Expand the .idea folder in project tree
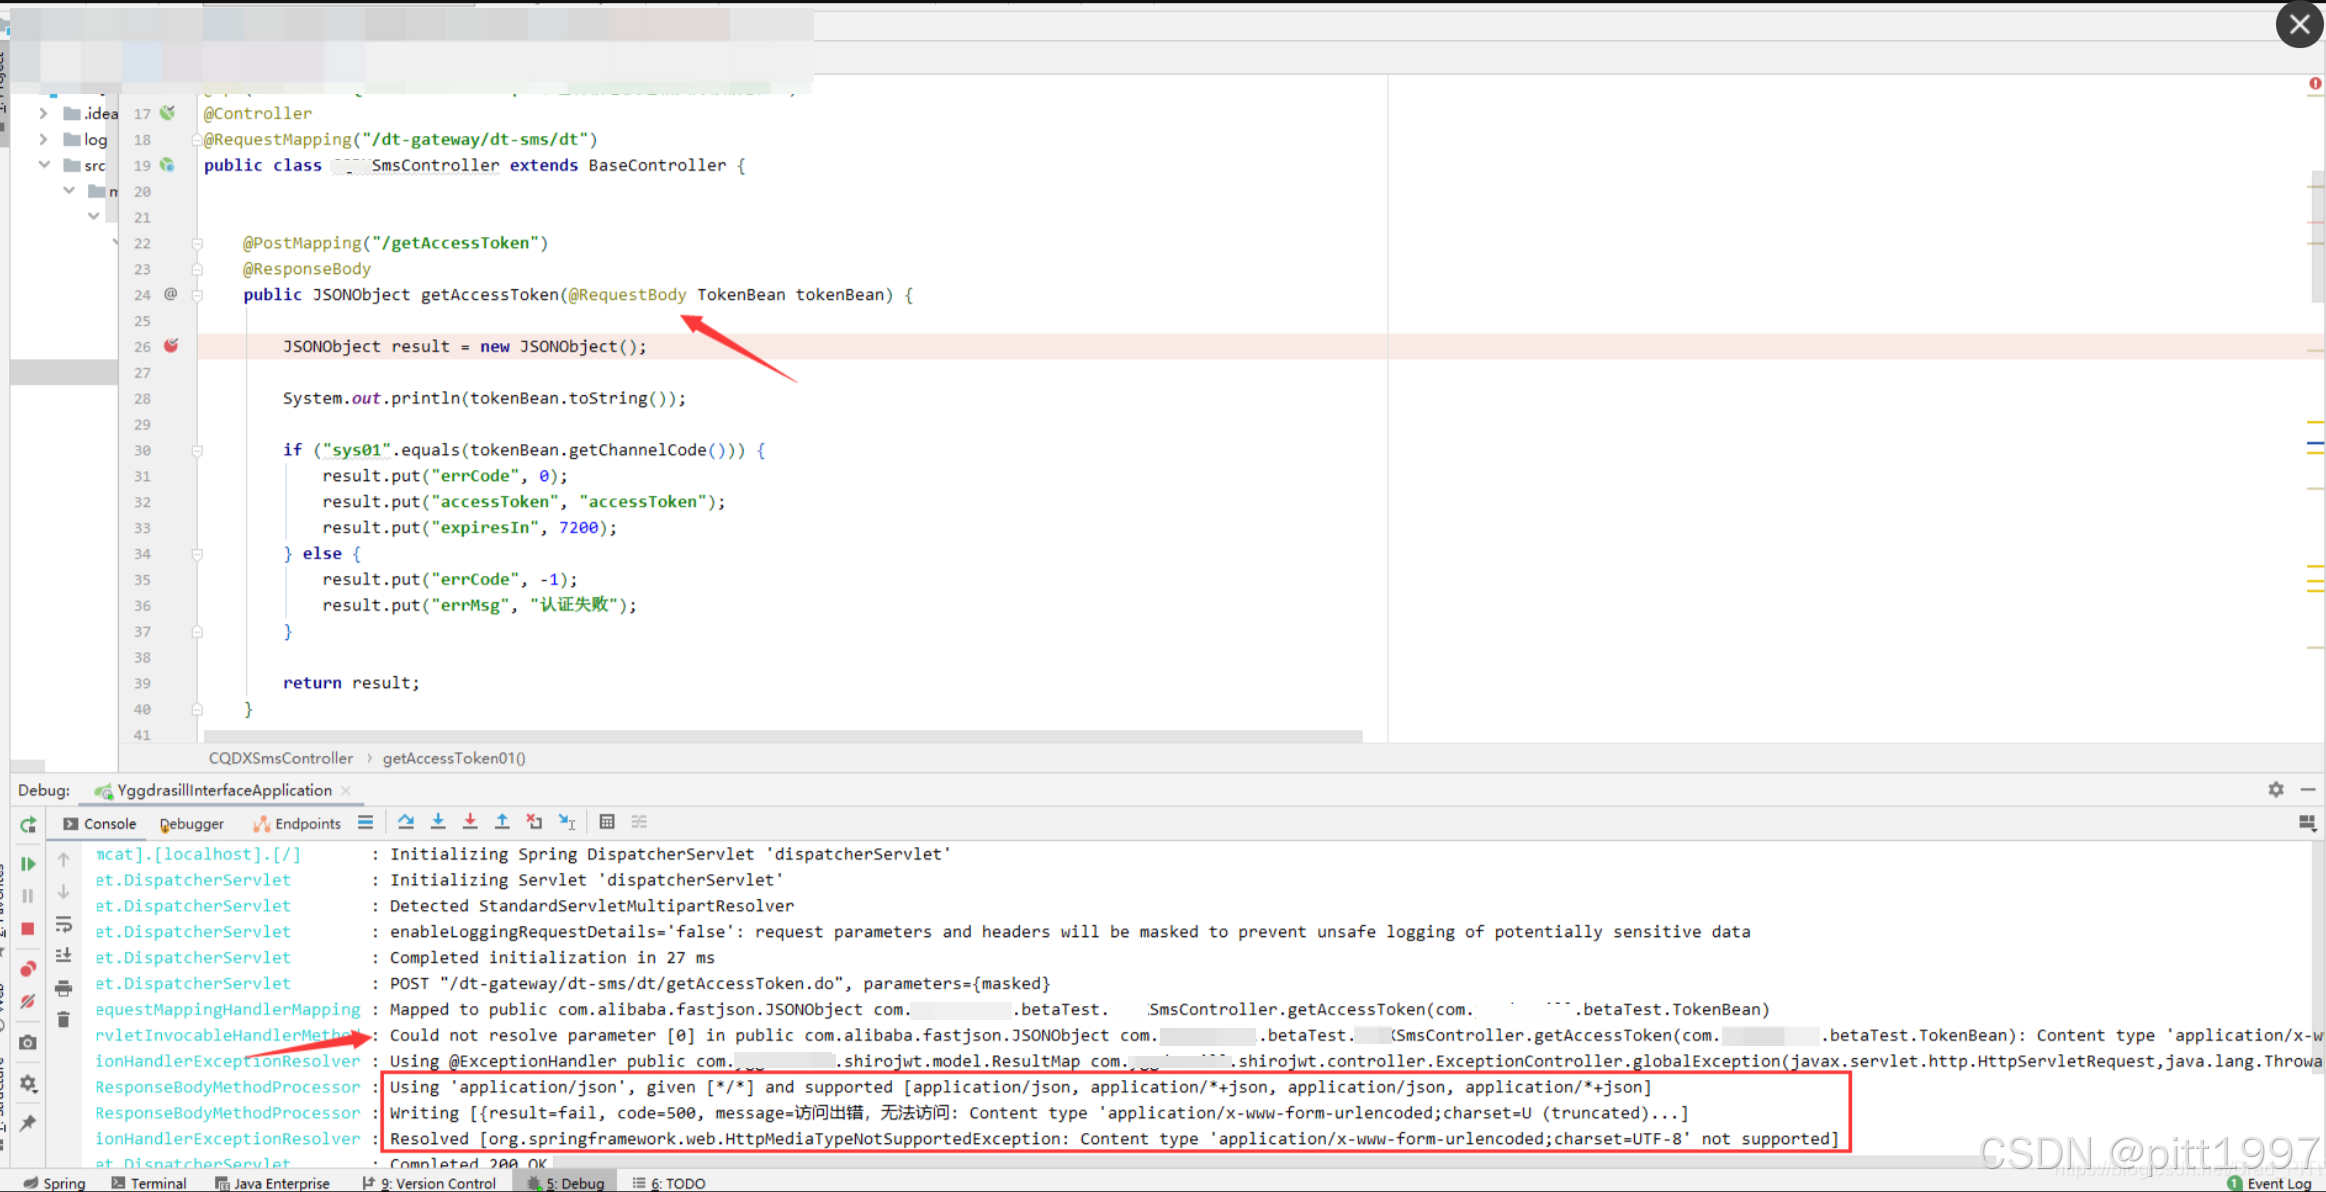This screenshot has width=2326, height=1192. pyautogui.click(x=43, y=113)
